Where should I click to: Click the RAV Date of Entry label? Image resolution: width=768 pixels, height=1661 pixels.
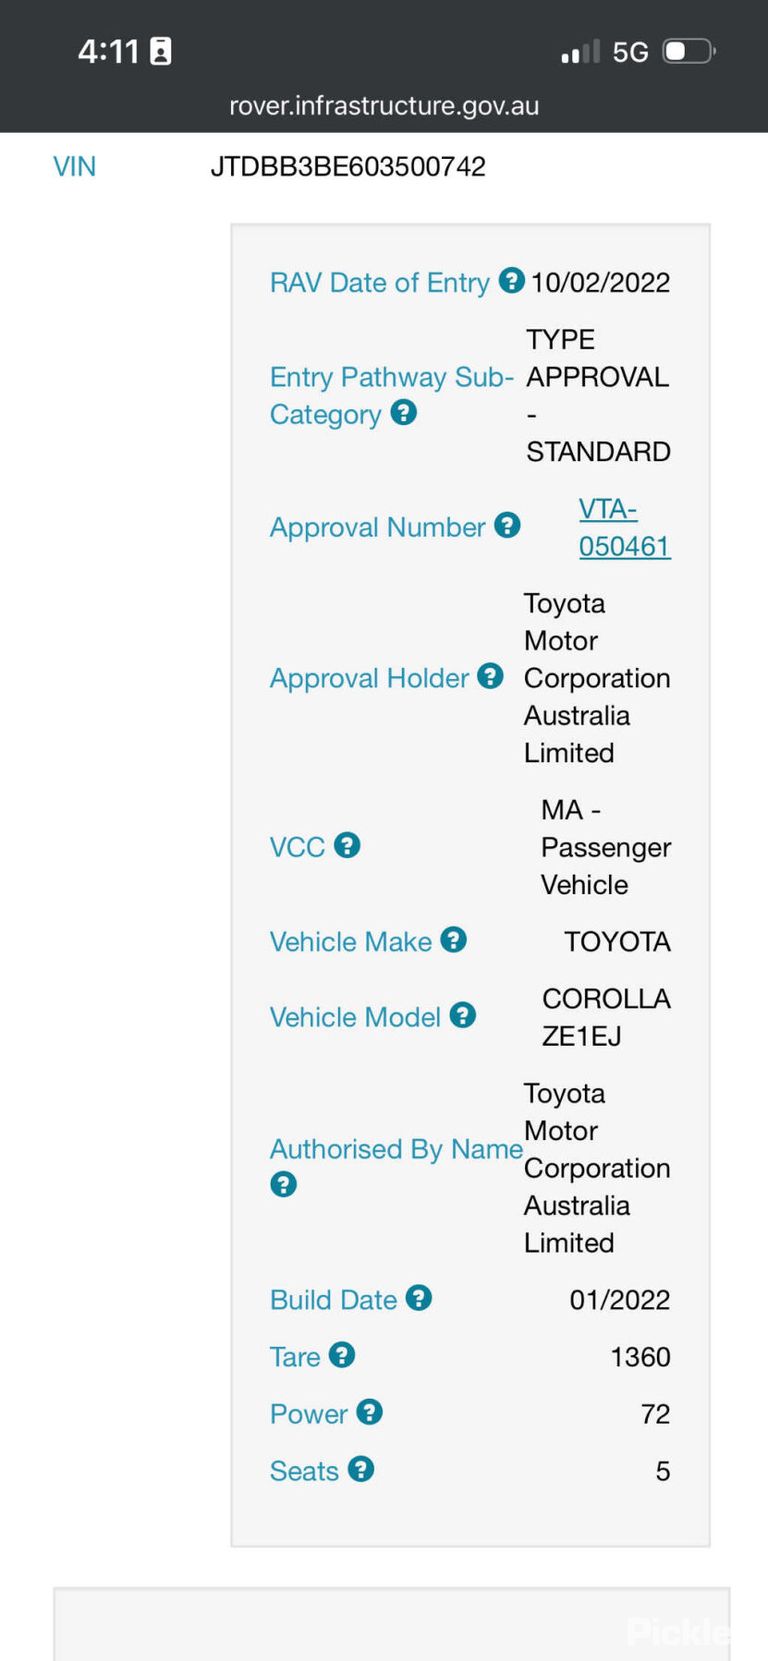click(380, 283)
